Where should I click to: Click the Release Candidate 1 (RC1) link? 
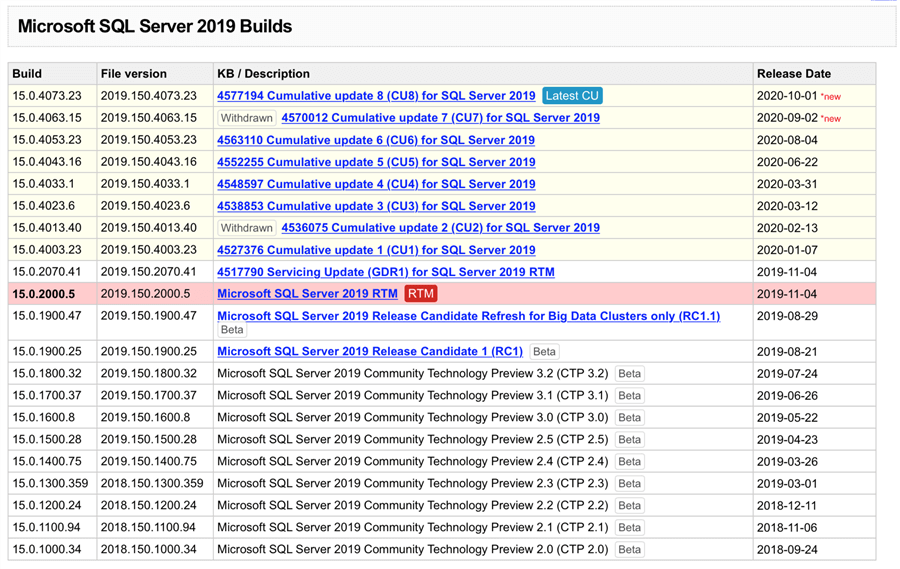tap(370, 352)
